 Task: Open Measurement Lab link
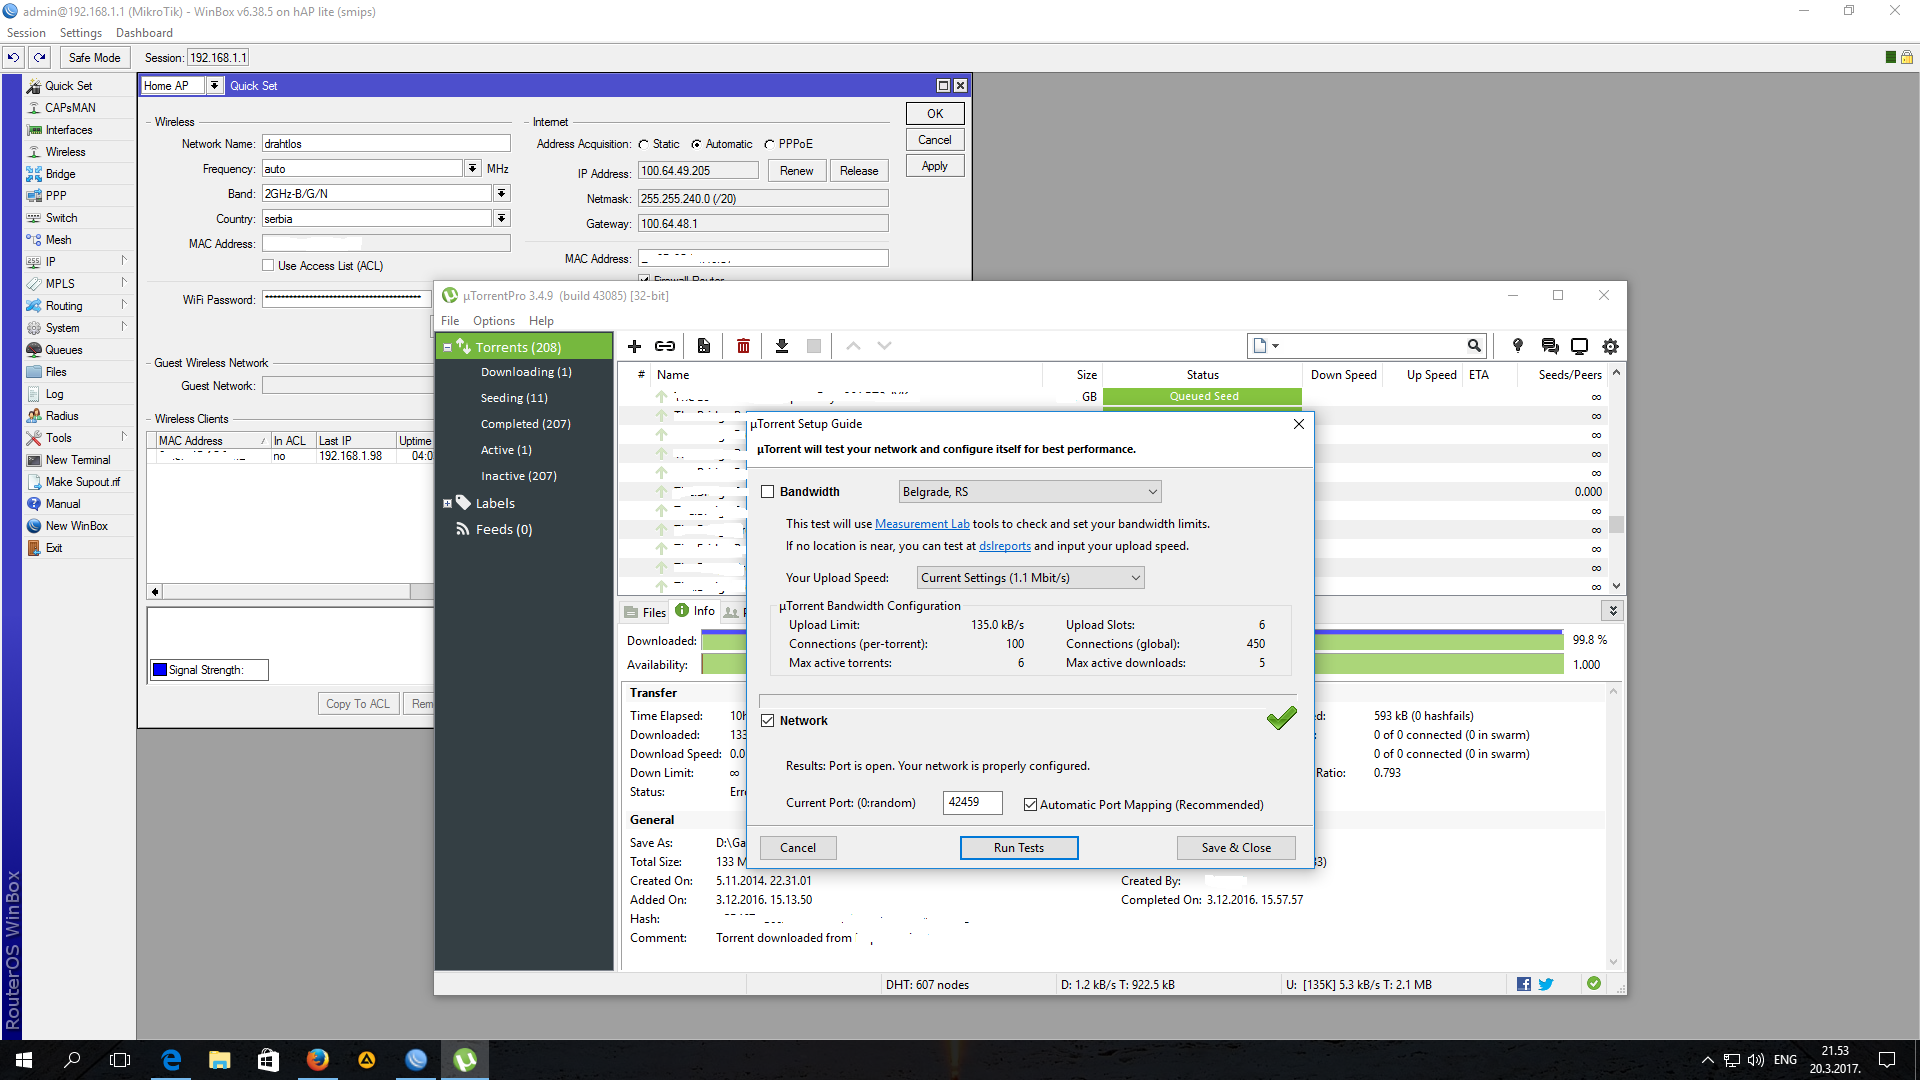pos(922,524)
